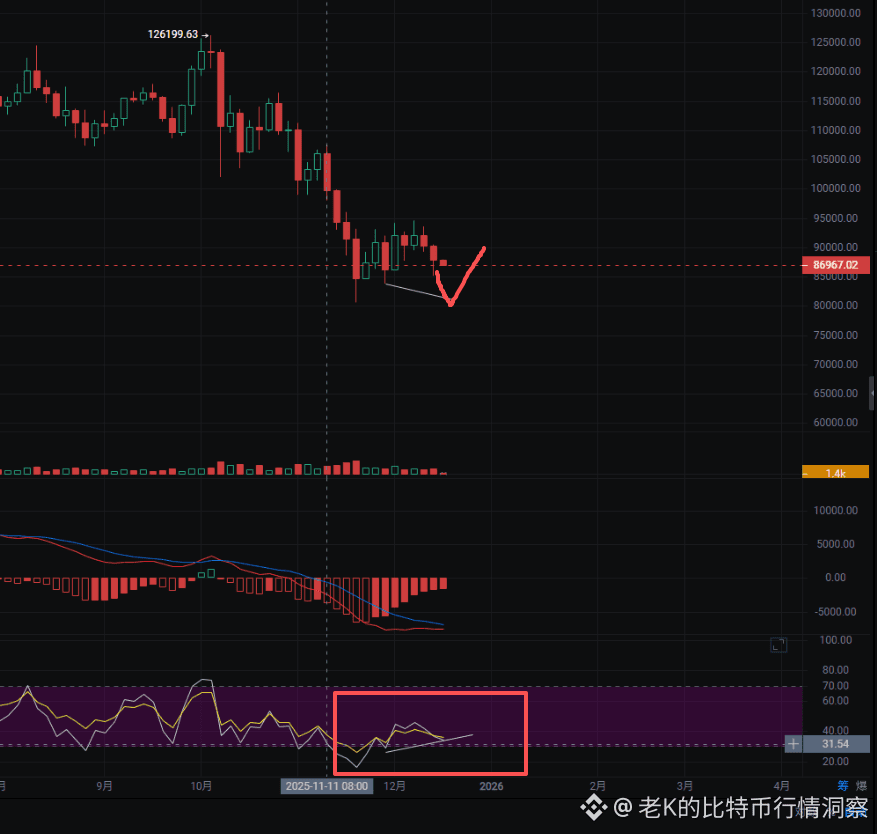Click the 10月 time axis label
Image resolution: width=877 pixels, height=834 pixels.
pos(201,786)
